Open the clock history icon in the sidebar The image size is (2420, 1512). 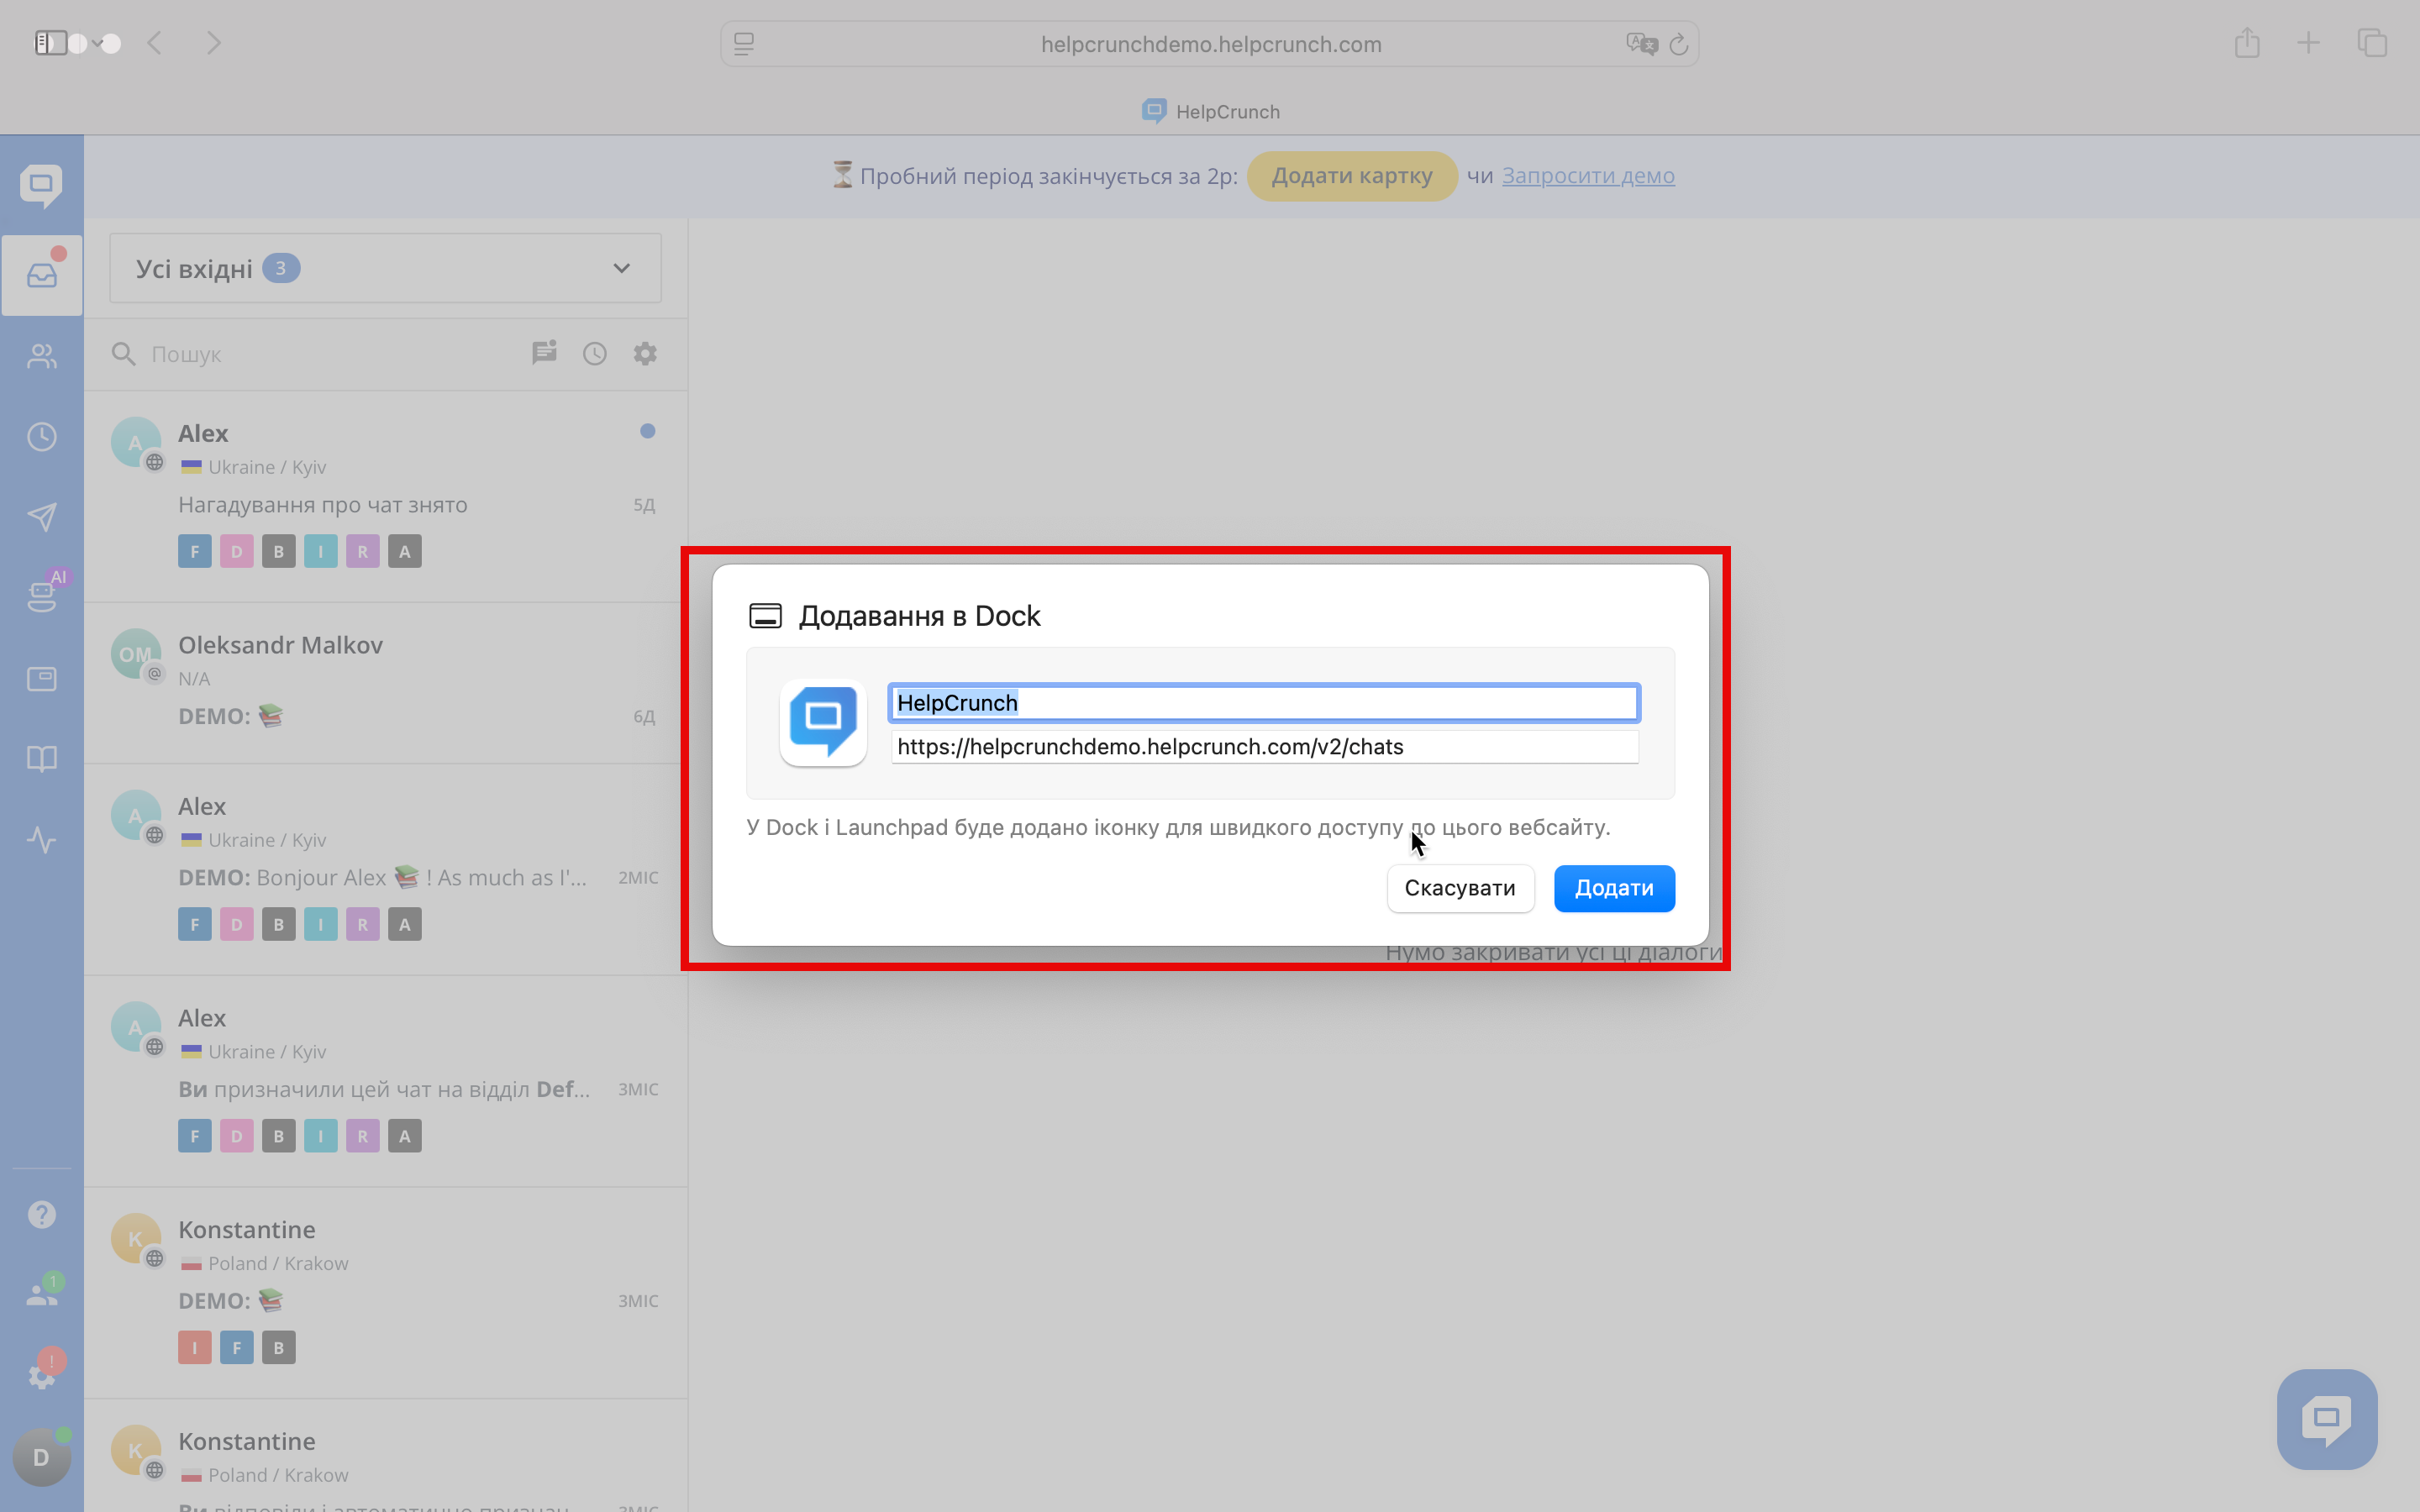[41, 437]
